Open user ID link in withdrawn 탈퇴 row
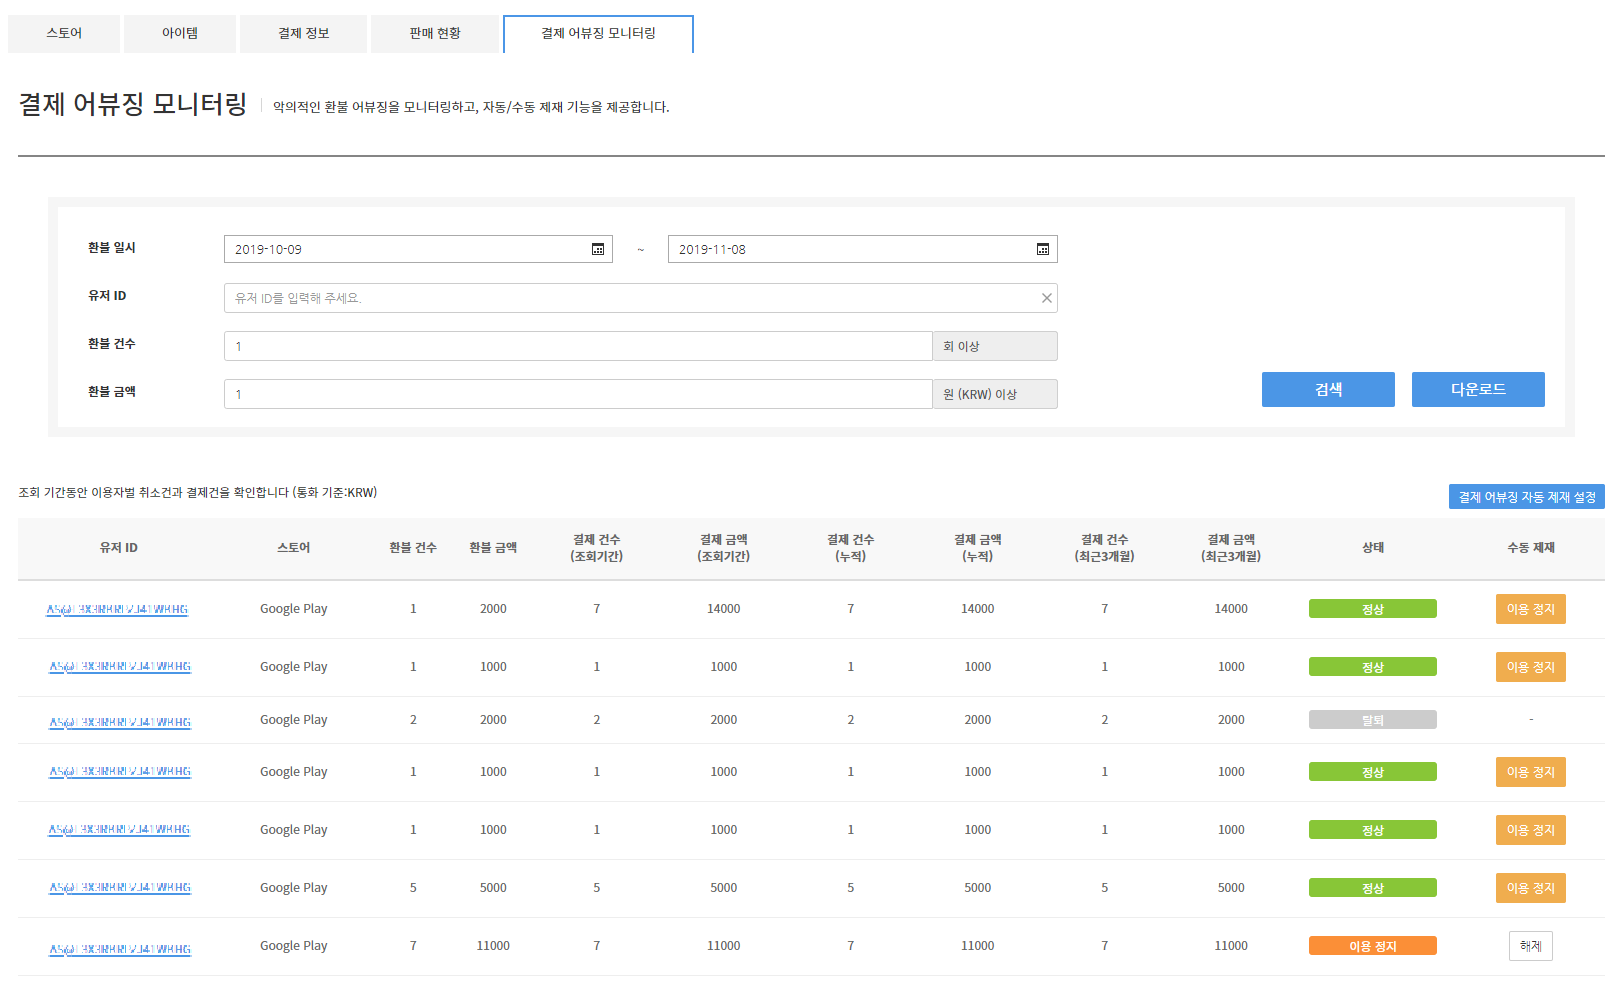Screen dimensions: 1616x985 click(x=120, y=722)
